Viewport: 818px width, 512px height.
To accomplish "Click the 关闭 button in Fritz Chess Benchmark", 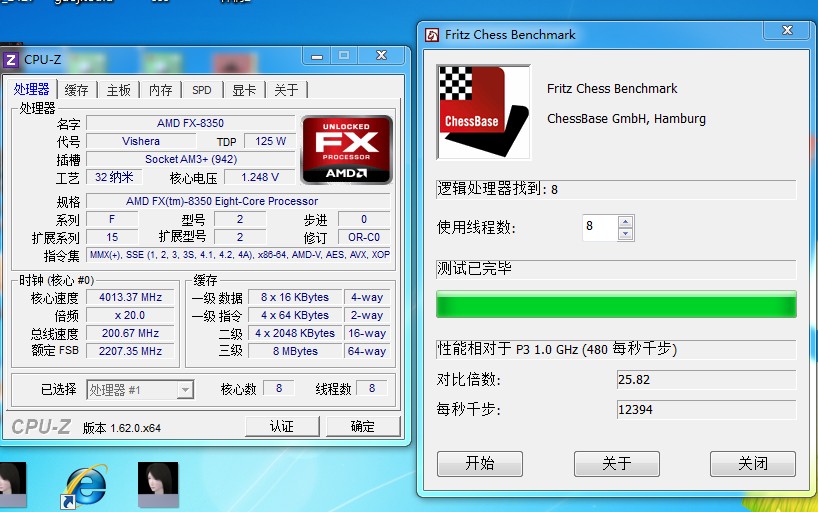I will [753, 463].
